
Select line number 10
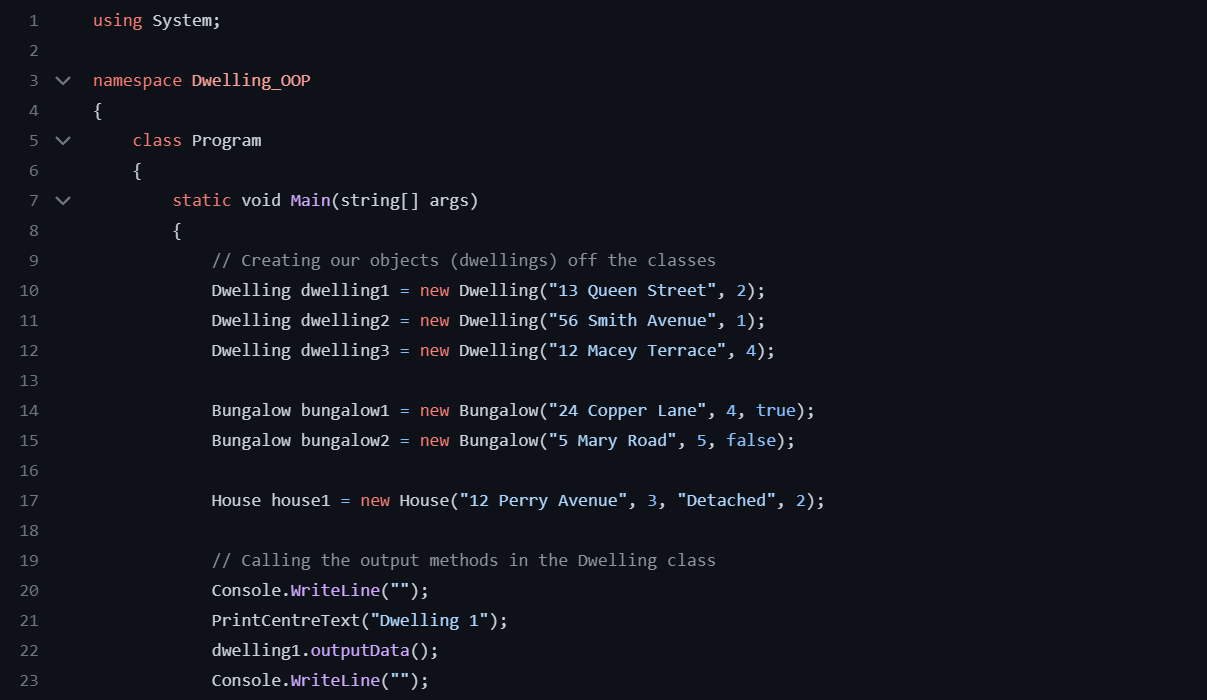28,290
